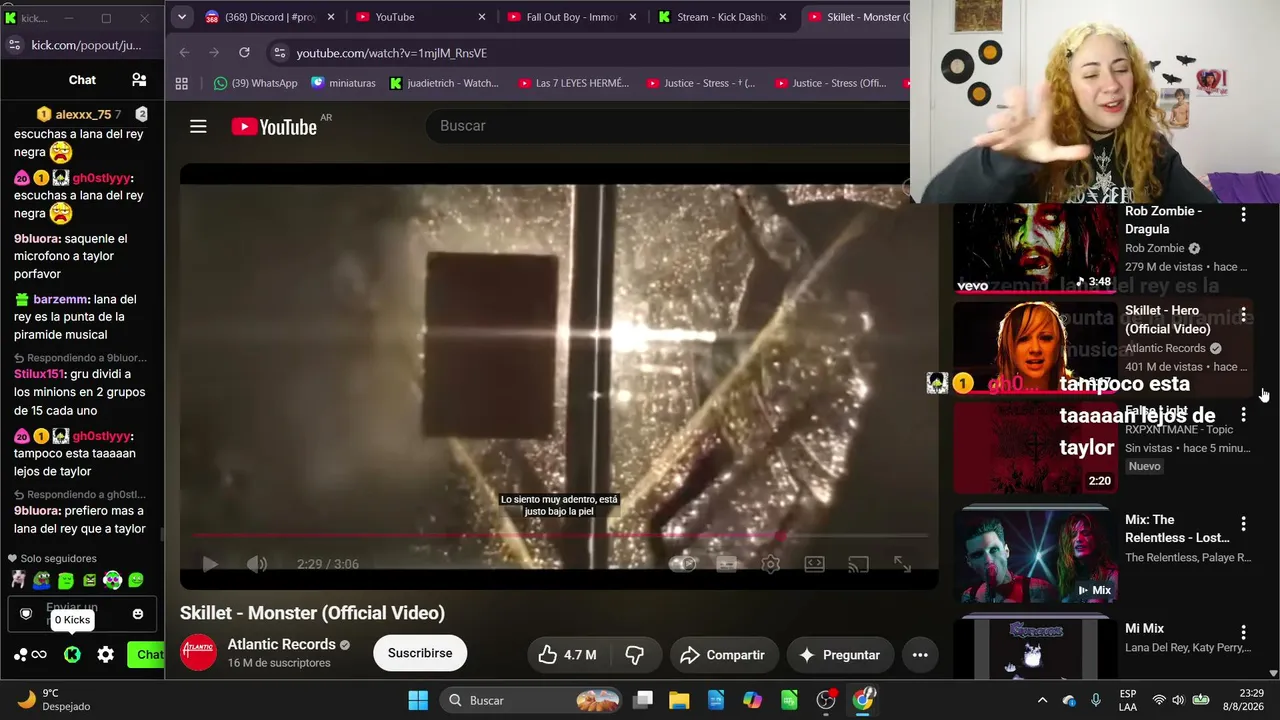The height and width of the screenshot is (720, 1280).
Task: Open Windows Start menu
Action: (x=418, y=700)
